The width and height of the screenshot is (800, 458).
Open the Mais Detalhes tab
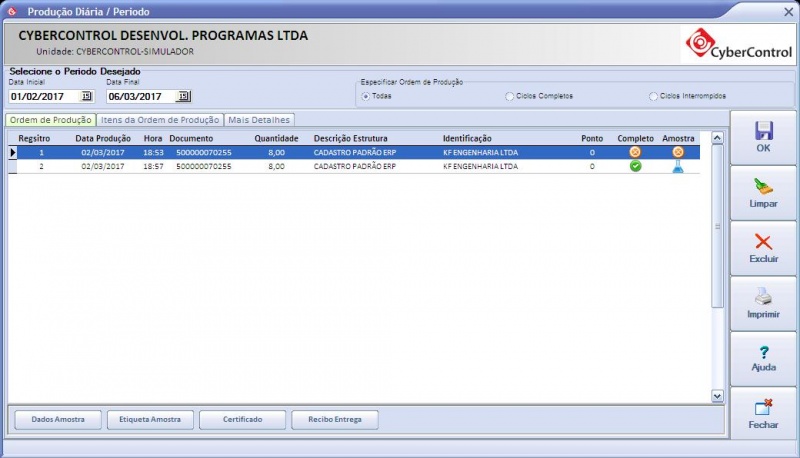point(259,120)
